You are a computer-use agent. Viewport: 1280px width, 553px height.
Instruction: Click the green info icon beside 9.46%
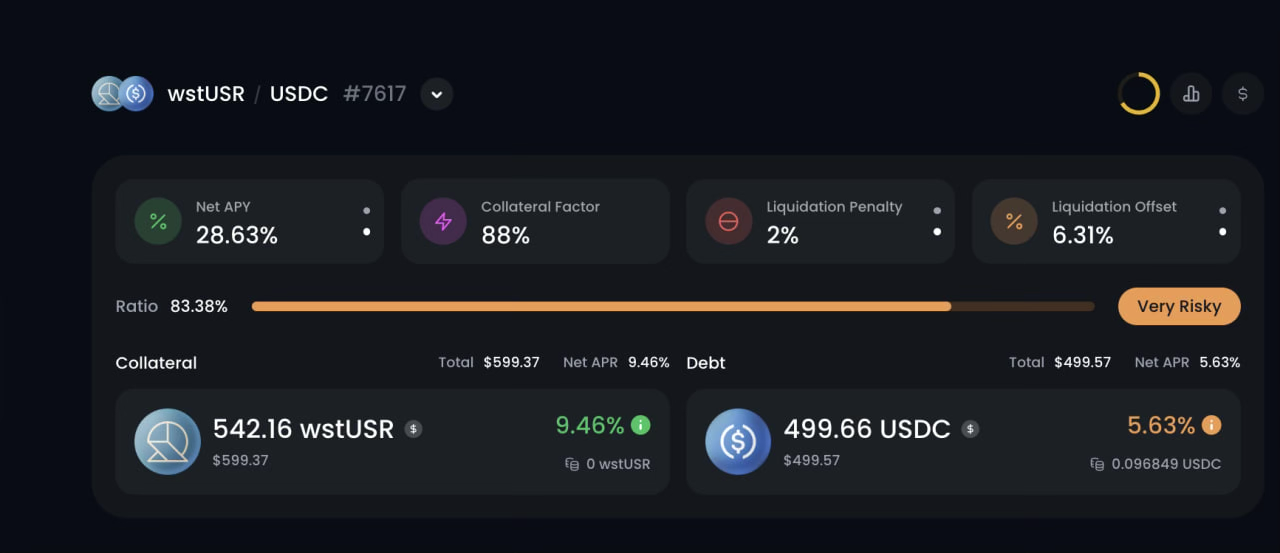pos(641,425)
